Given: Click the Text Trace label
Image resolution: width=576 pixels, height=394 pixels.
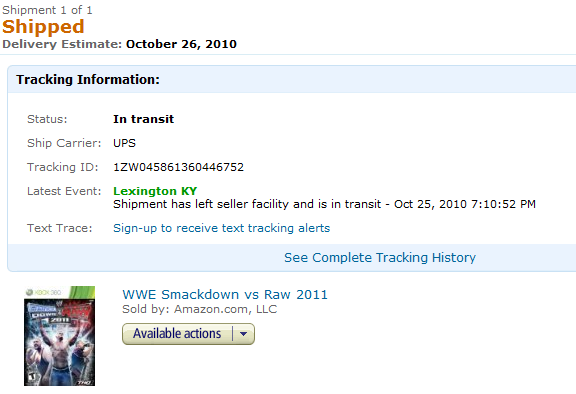Looking at the screenshot, I should (60, 228).
